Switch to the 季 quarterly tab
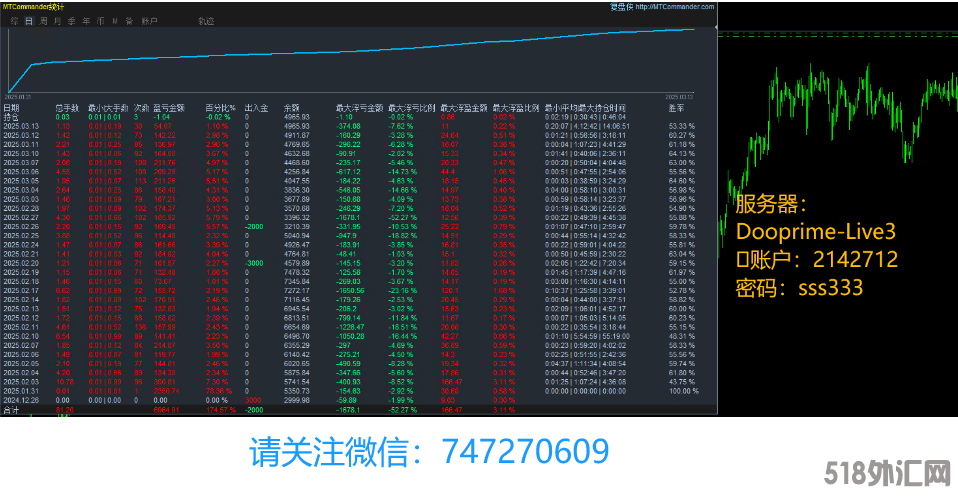958x497 pixels. [71, 21]
